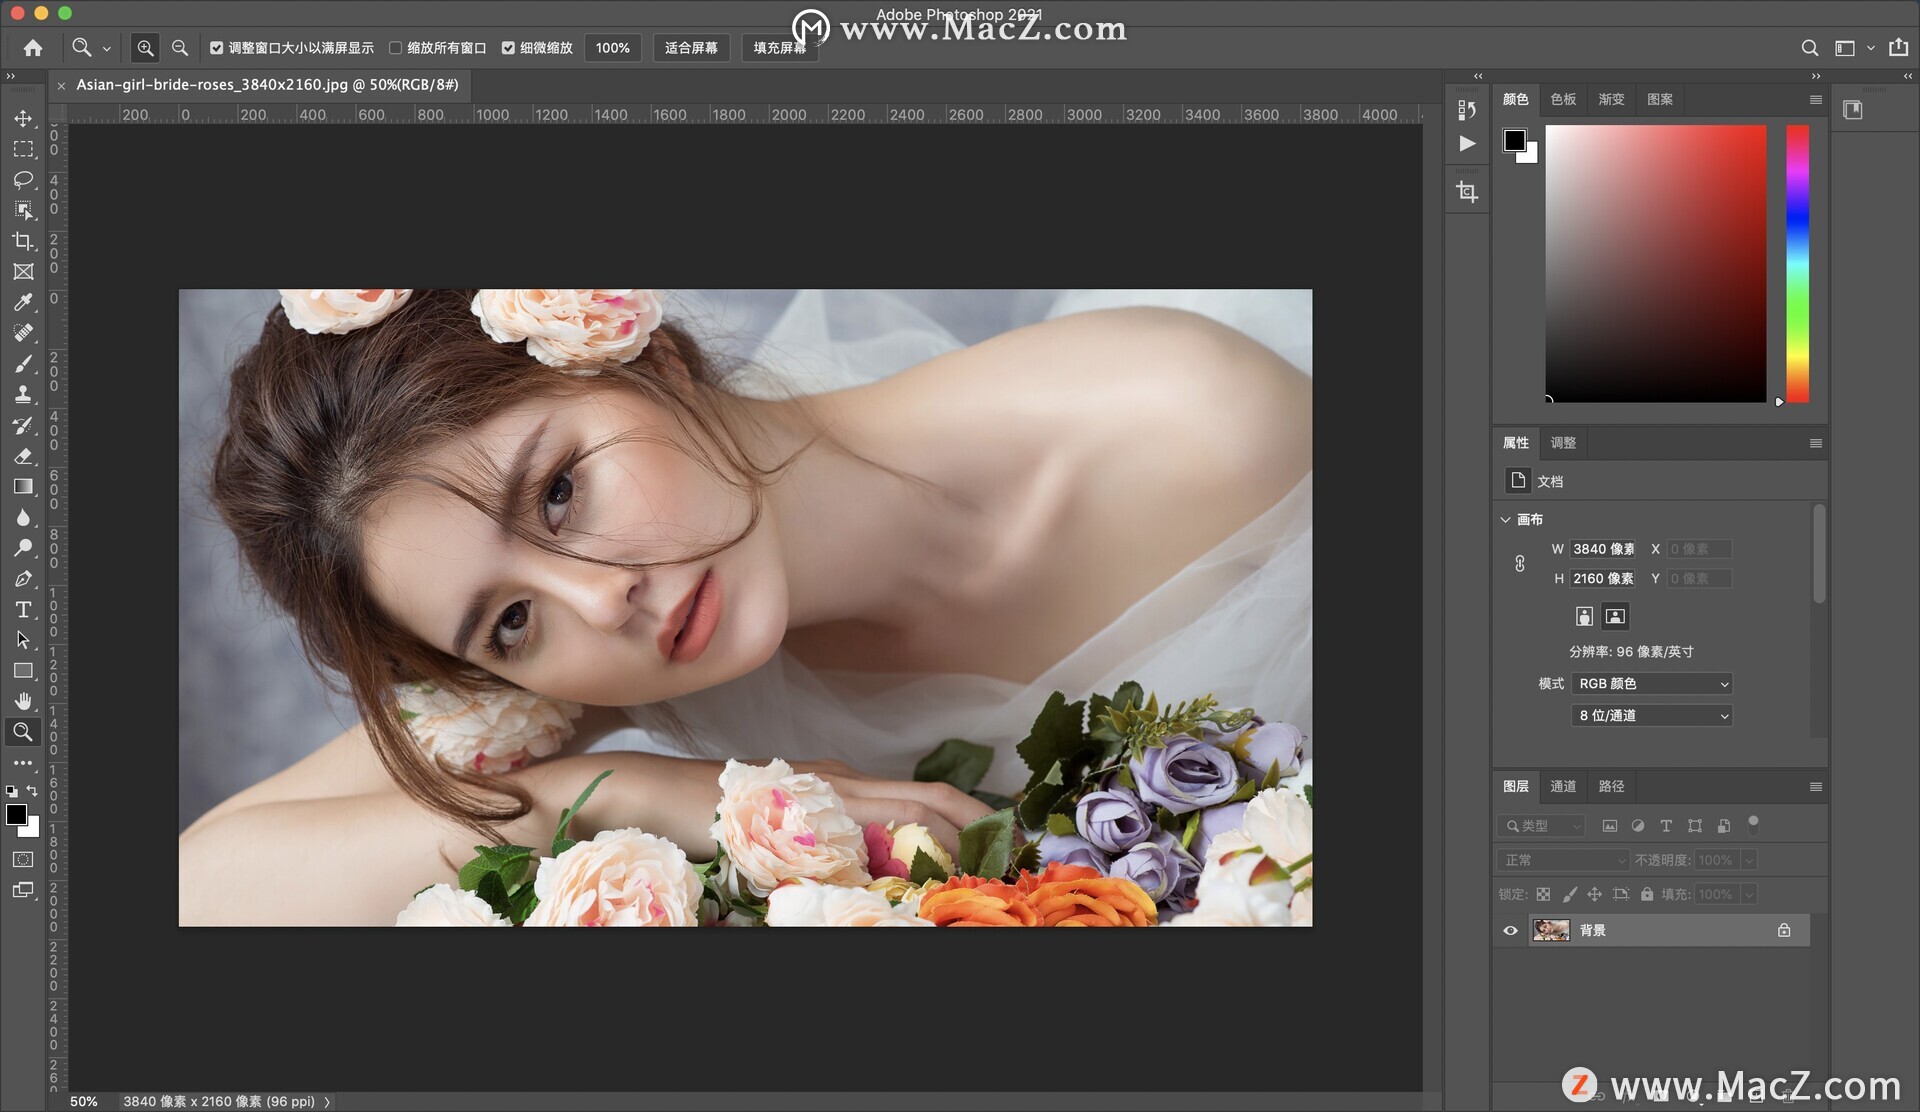This screenshot has width=1920, height=1112.
Task: Select the Path Selection tool
Action: (23, 640)
